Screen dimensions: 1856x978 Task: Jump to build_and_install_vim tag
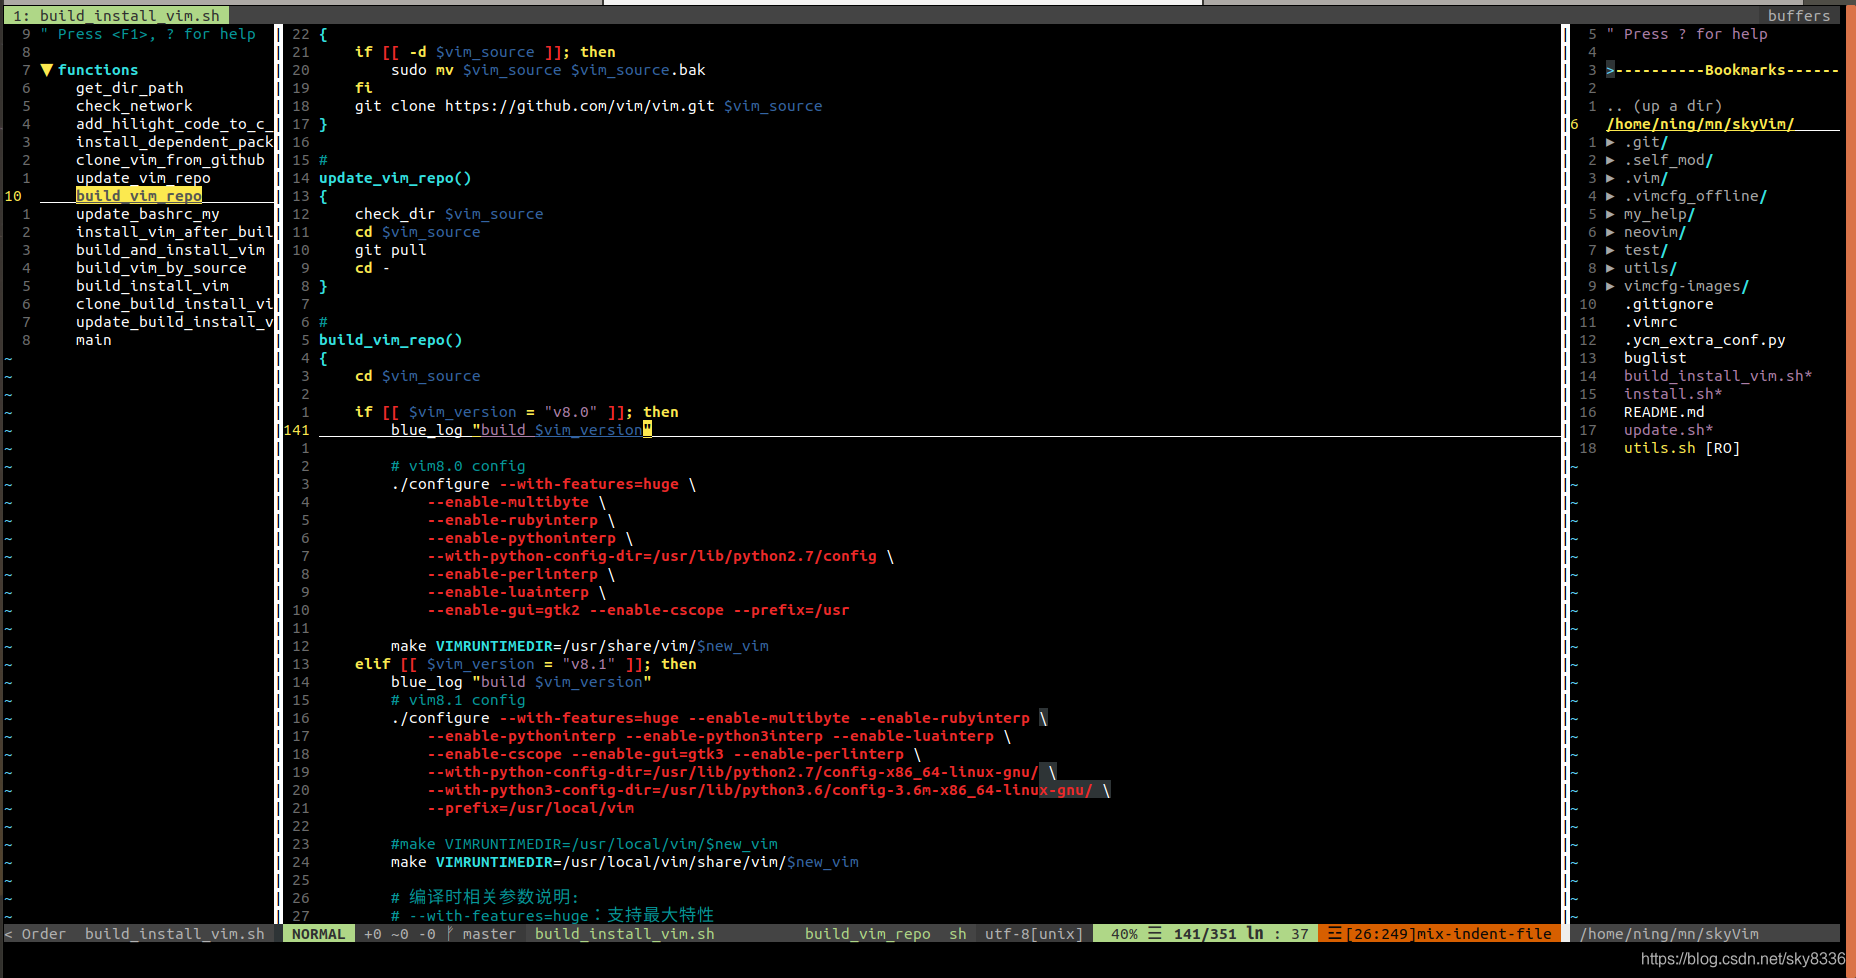(170, 250)
